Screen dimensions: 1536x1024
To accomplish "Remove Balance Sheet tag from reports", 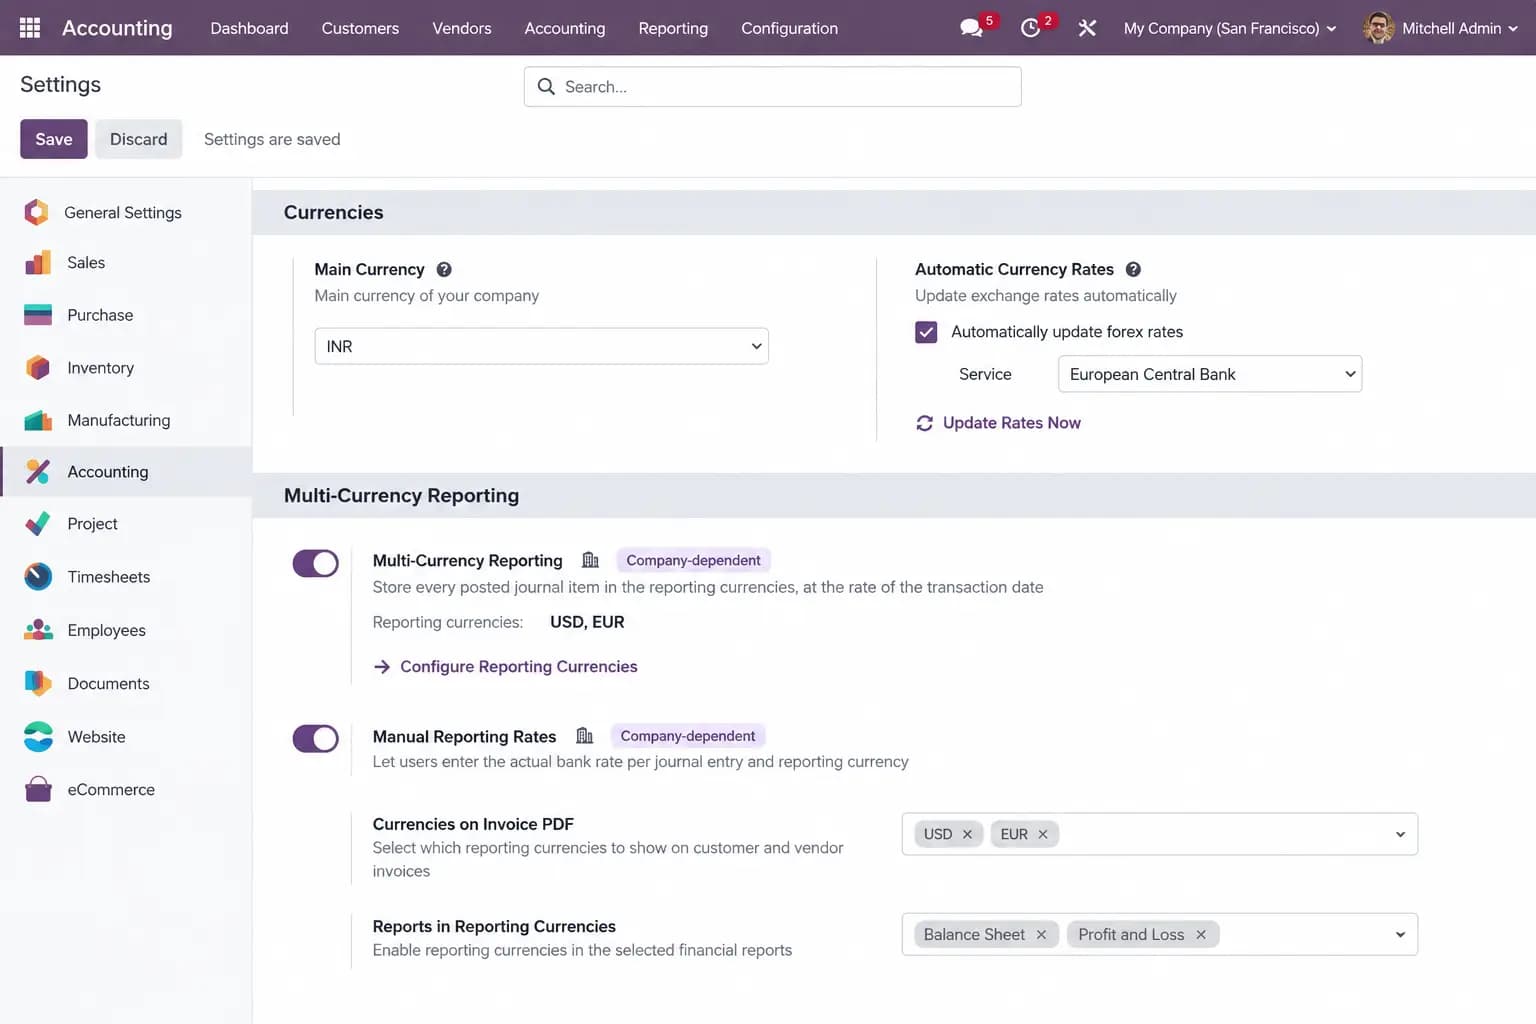I will pos(1041,934).
